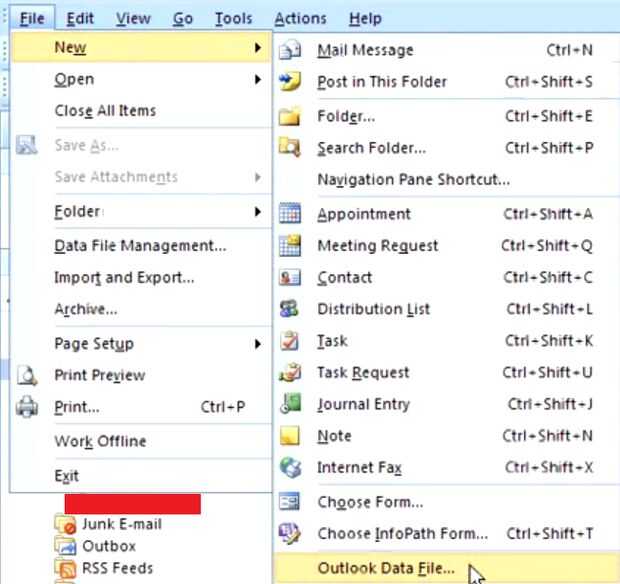
Task: Choose Print... Ctrl+P entry
Action: point(142,406)
